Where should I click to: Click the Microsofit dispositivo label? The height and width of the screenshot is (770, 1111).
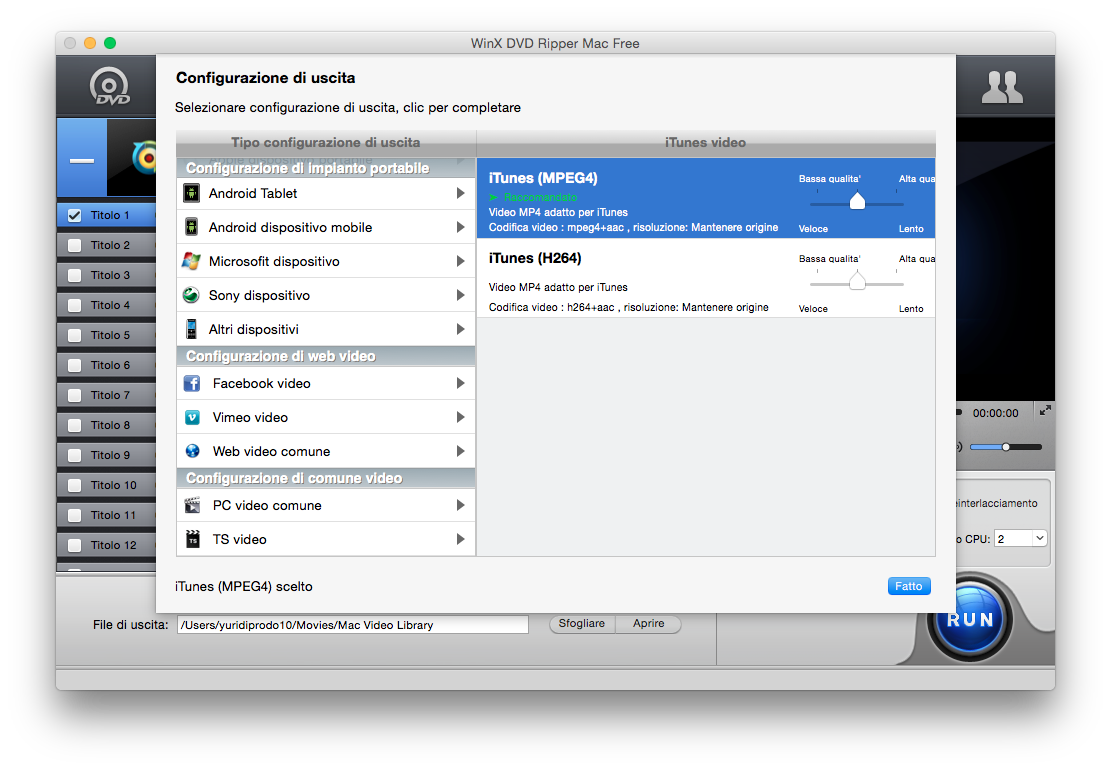[x=274, y=261]
